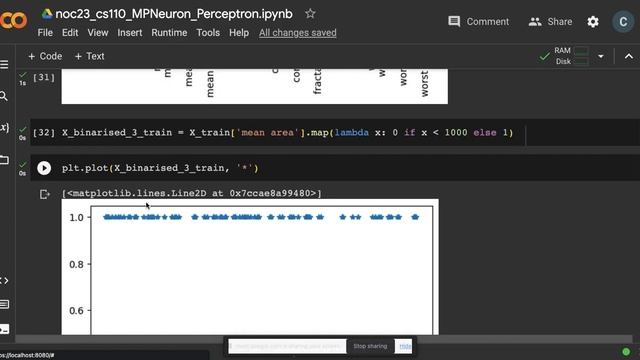Click the matplotlib Line2D output text
This screenshot has height=360, width=640.
(x=191, y=193)
